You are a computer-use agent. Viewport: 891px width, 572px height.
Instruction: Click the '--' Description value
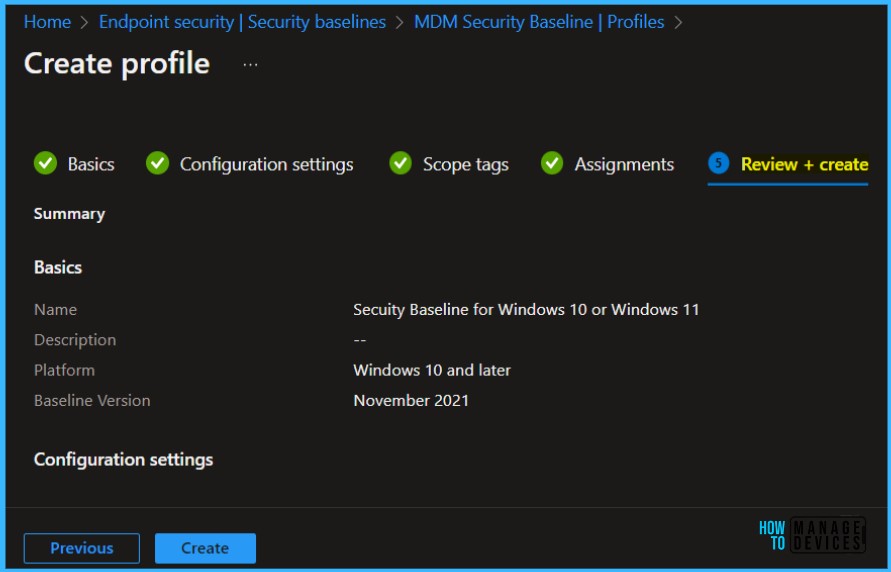click(x=360, y=340)
